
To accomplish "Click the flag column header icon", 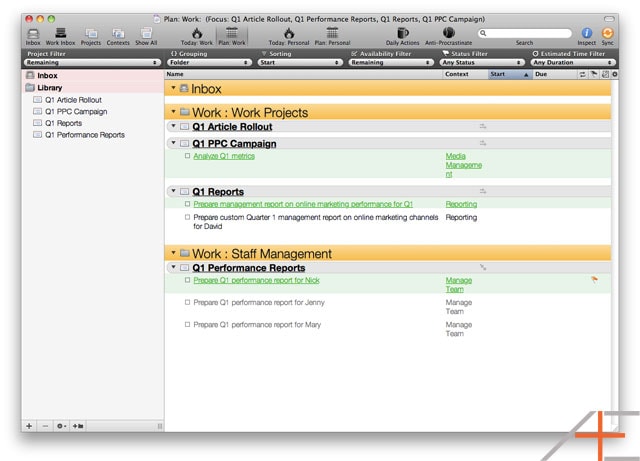I will [594, 74].
